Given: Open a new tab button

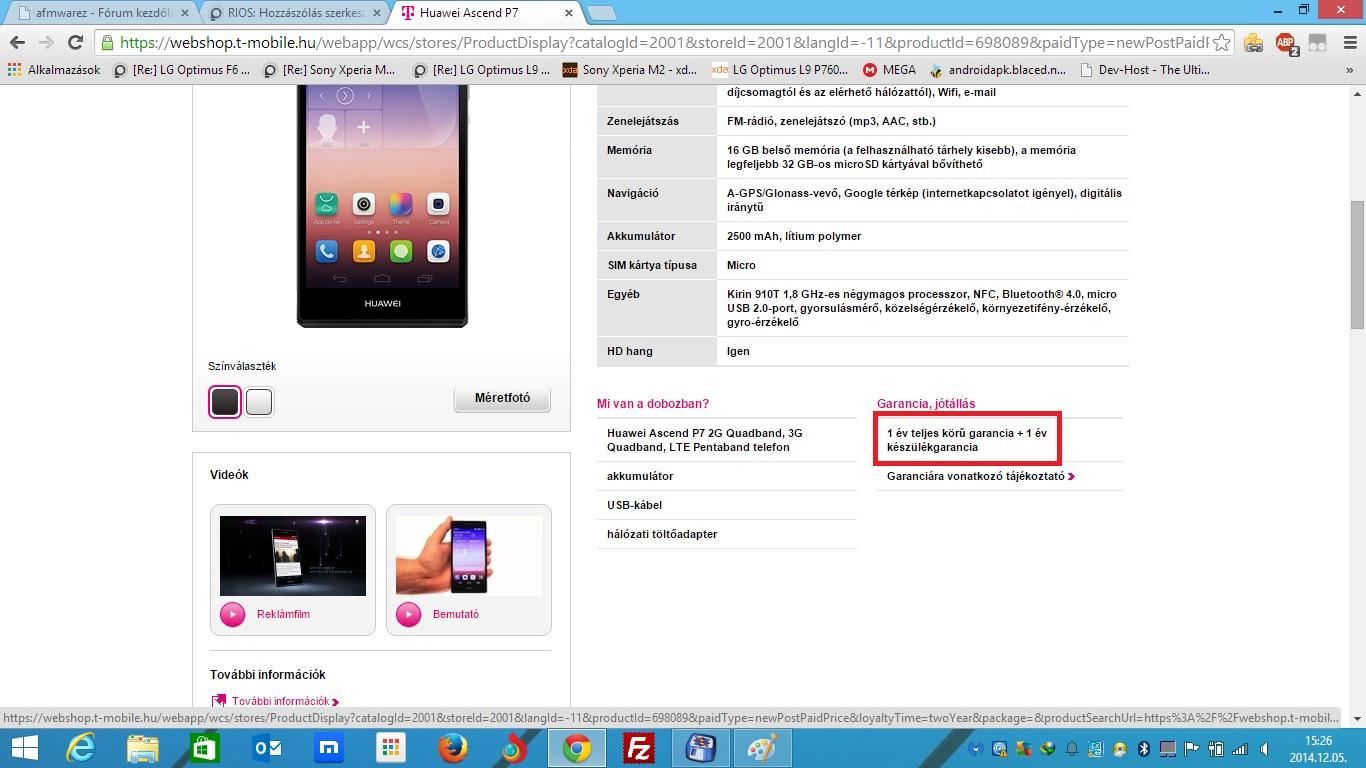Looking at the screenshot, I should (600, 13).
